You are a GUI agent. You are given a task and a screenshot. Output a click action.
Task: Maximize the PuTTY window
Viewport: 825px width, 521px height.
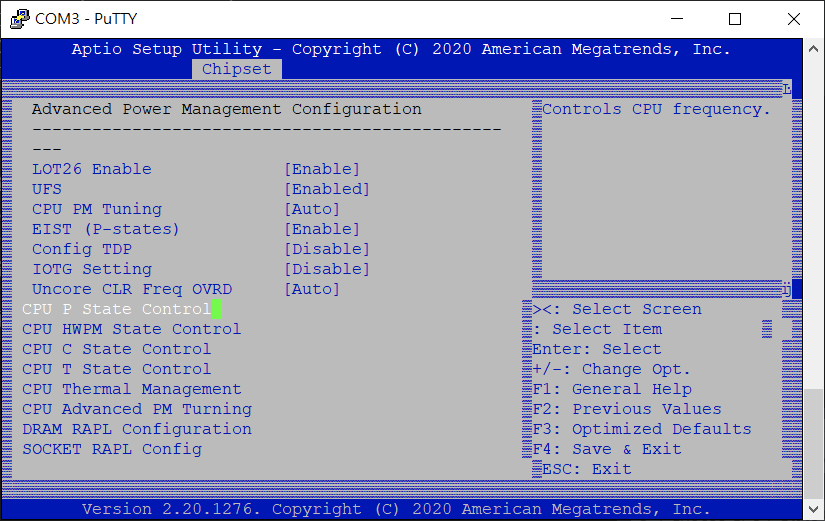pos(735,19)
